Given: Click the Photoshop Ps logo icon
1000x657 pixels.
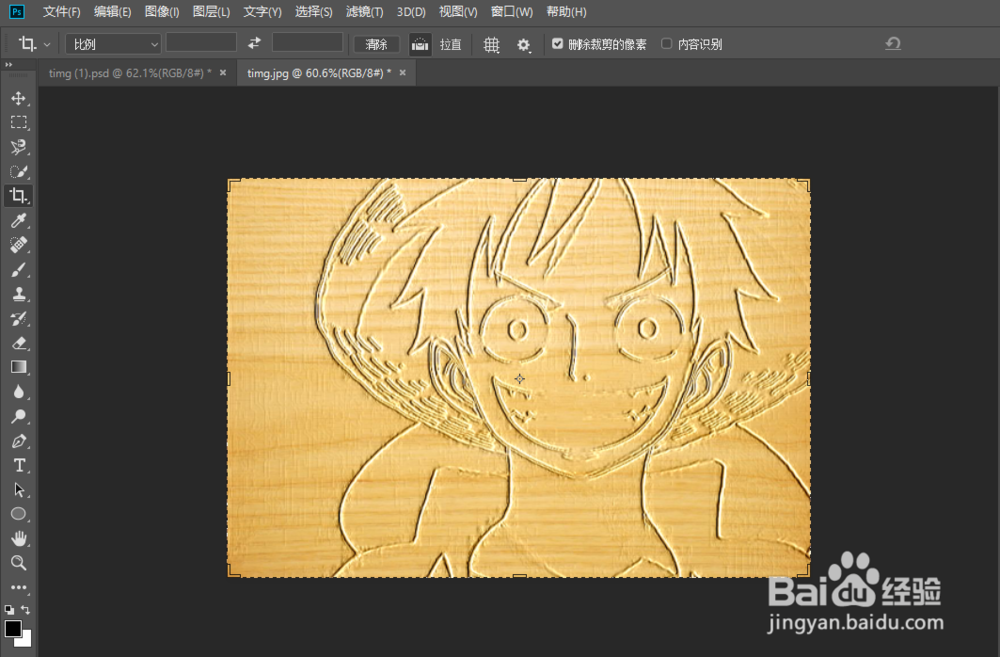Looking at the screenshot, I should coord(17,11).
